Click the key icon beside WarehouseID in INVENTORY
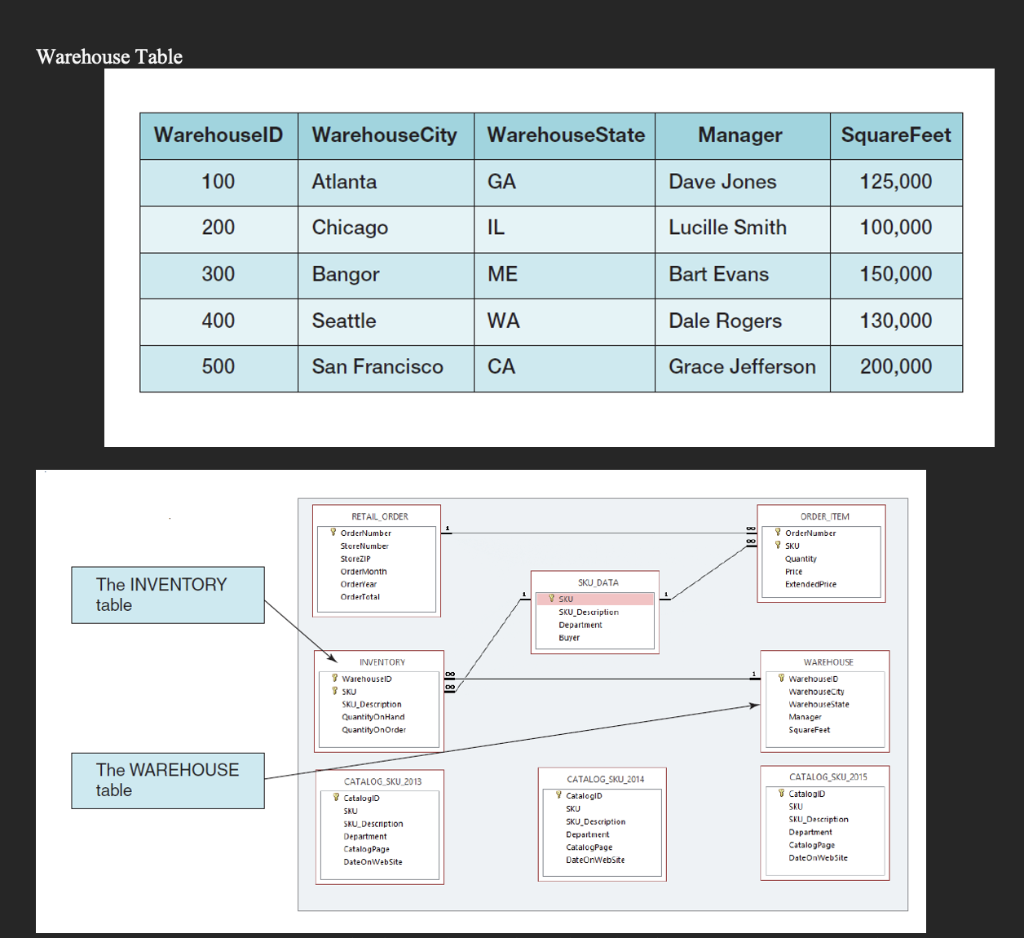Image resolution: width=1024 pixels, height=938 pixels. 335,677
